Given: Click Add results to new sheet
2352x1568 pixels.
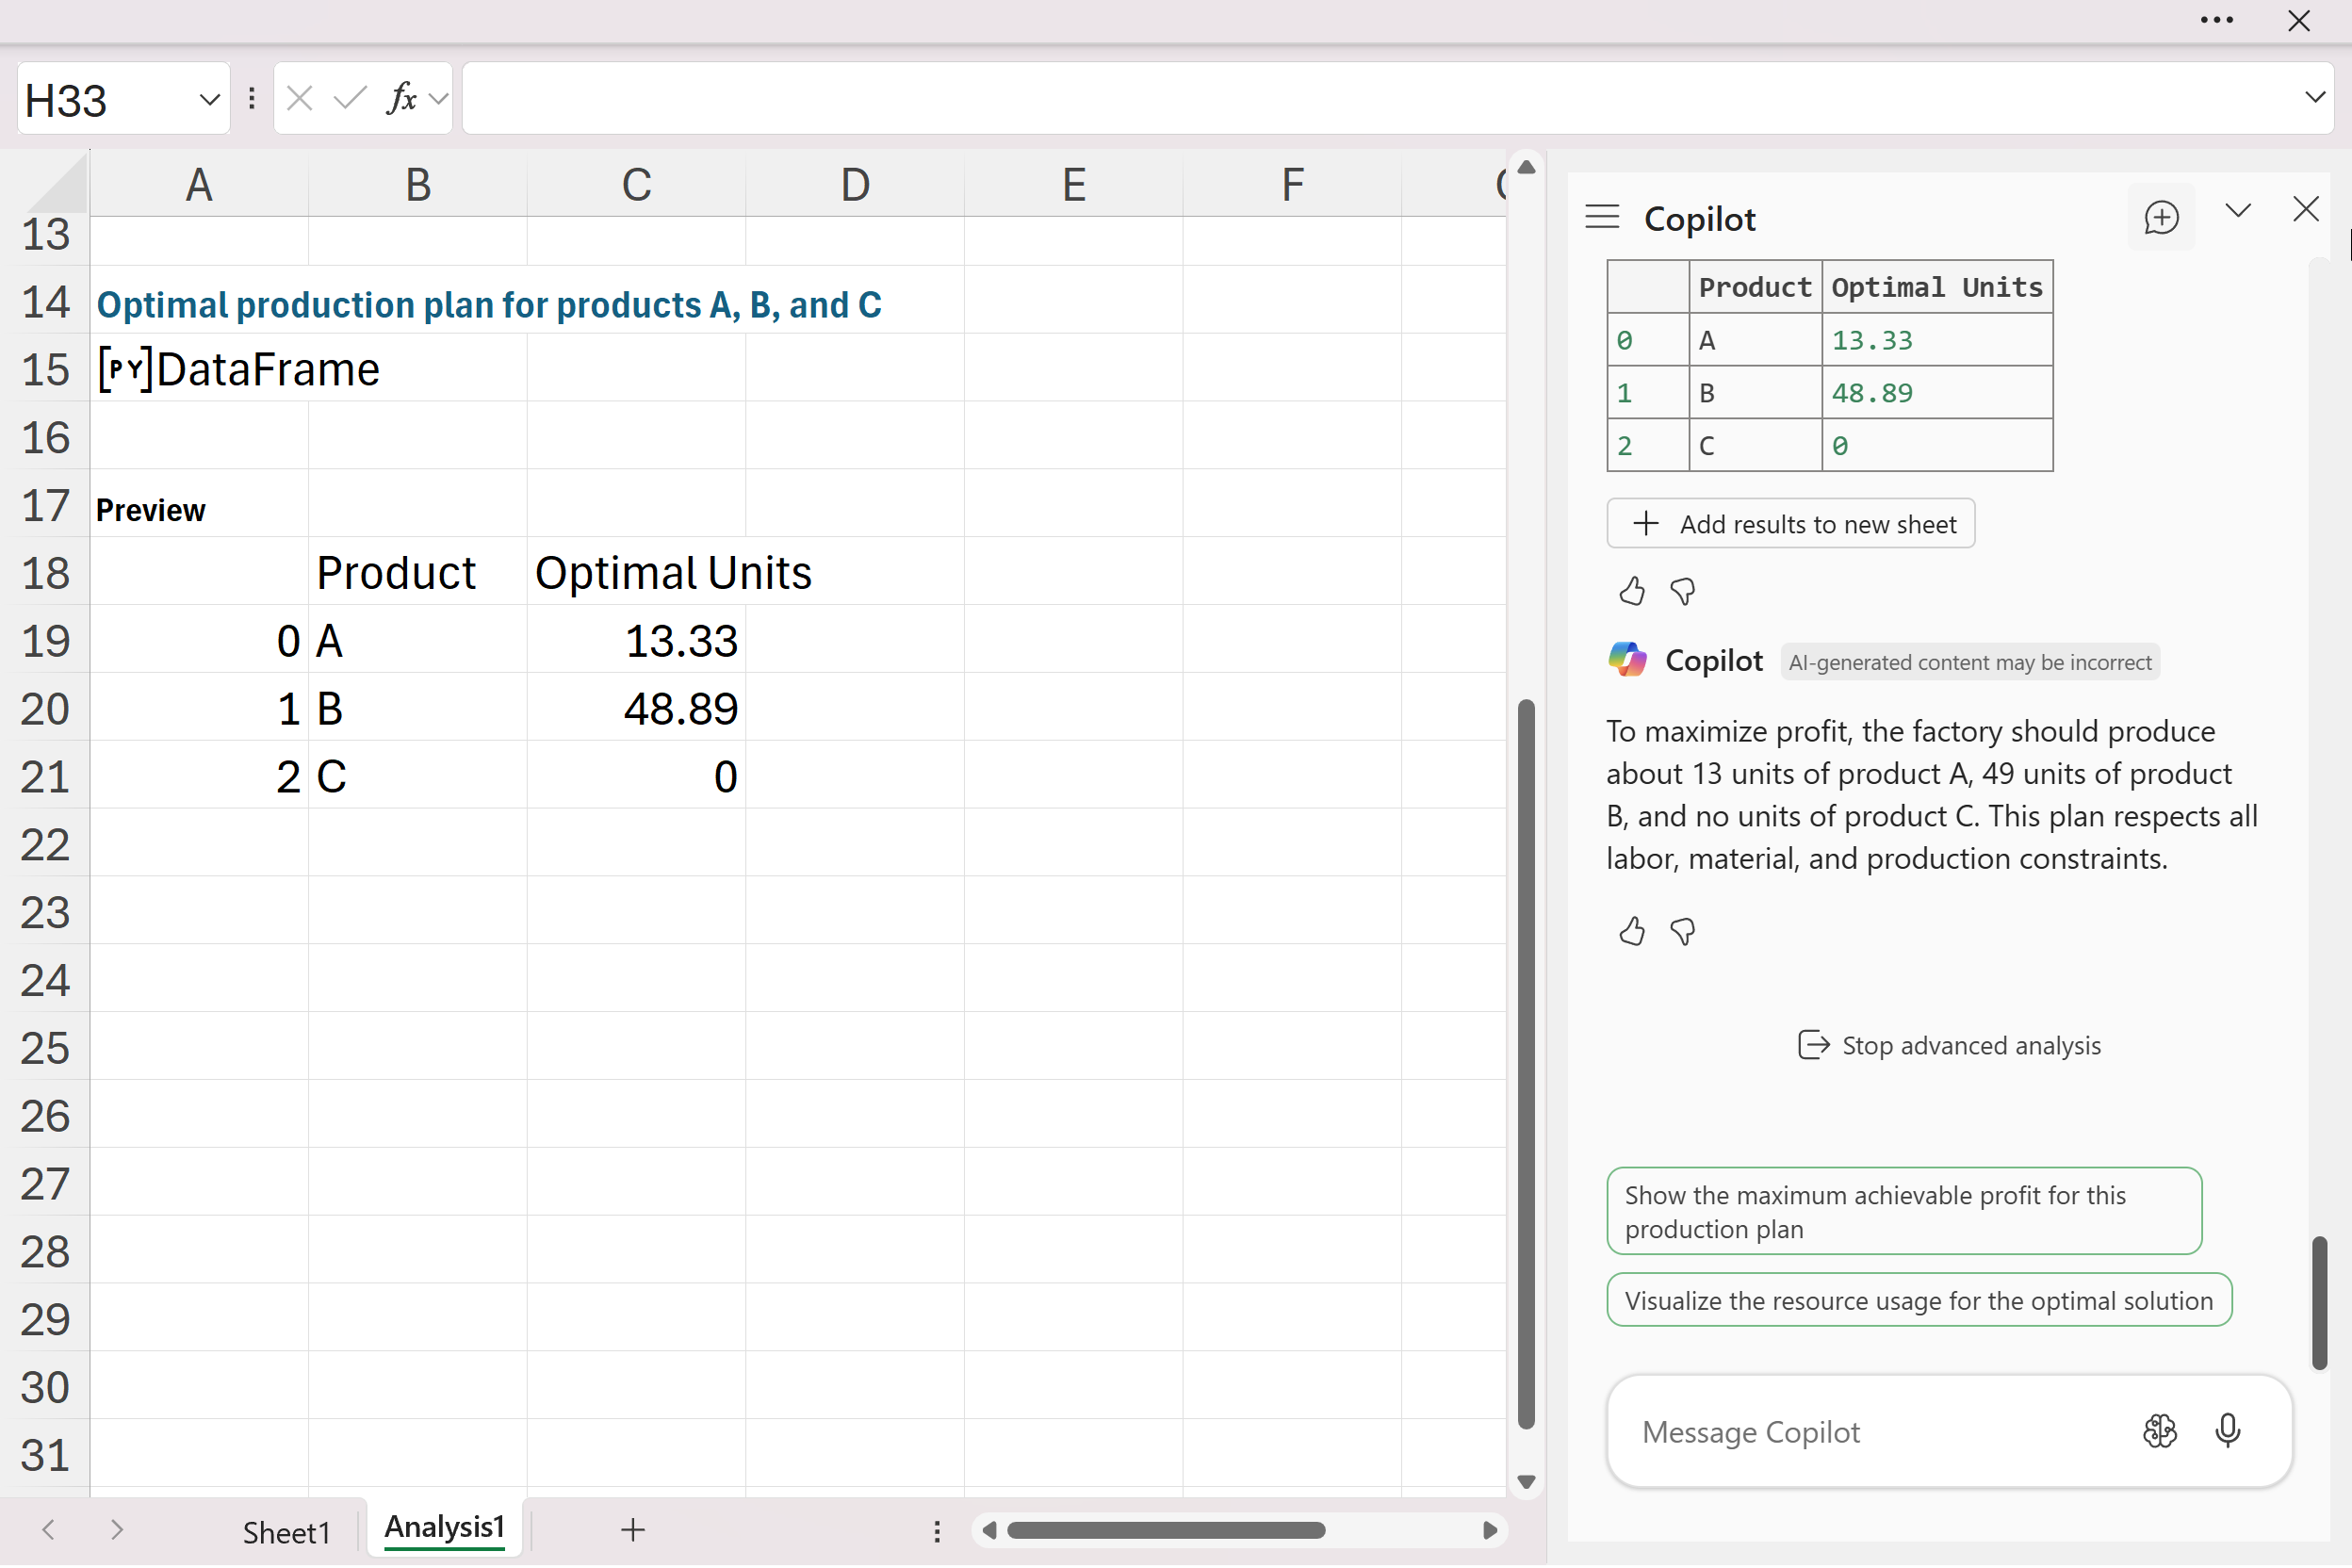Looking at the screenshot, I should (1790, 524).
